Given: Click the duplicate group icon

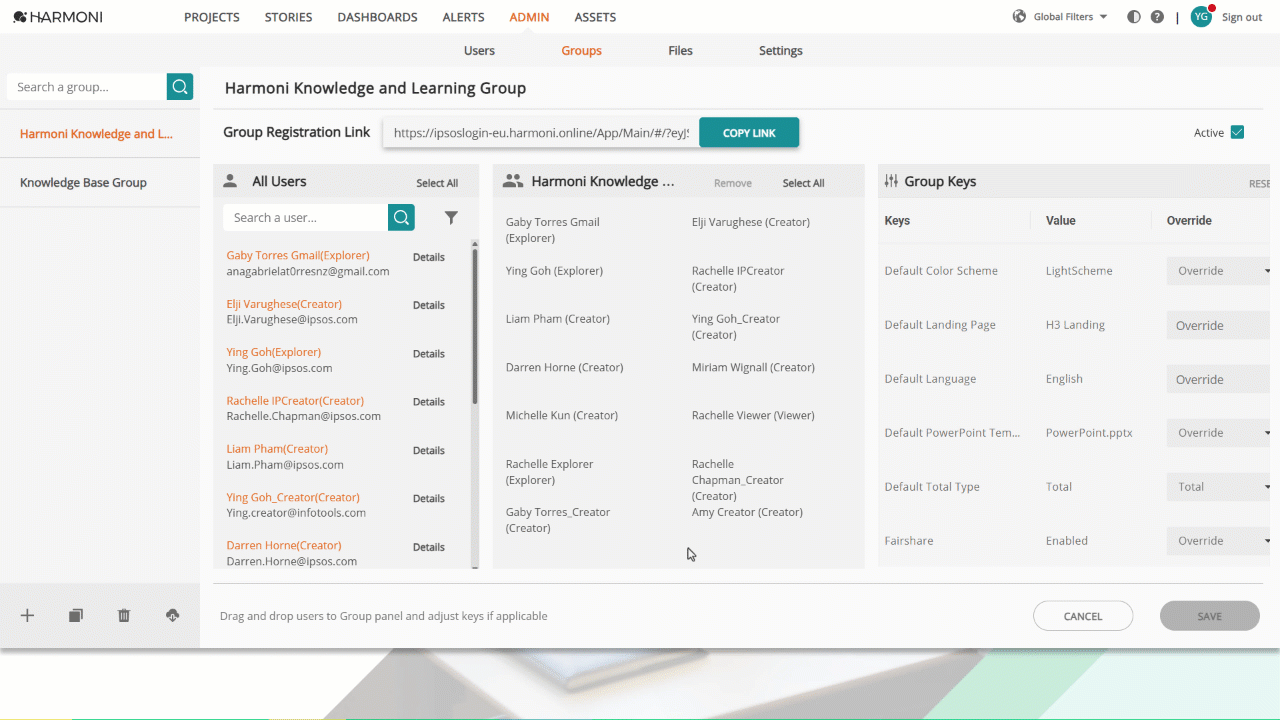Looking at the screenshot, I should click(76, 616).
